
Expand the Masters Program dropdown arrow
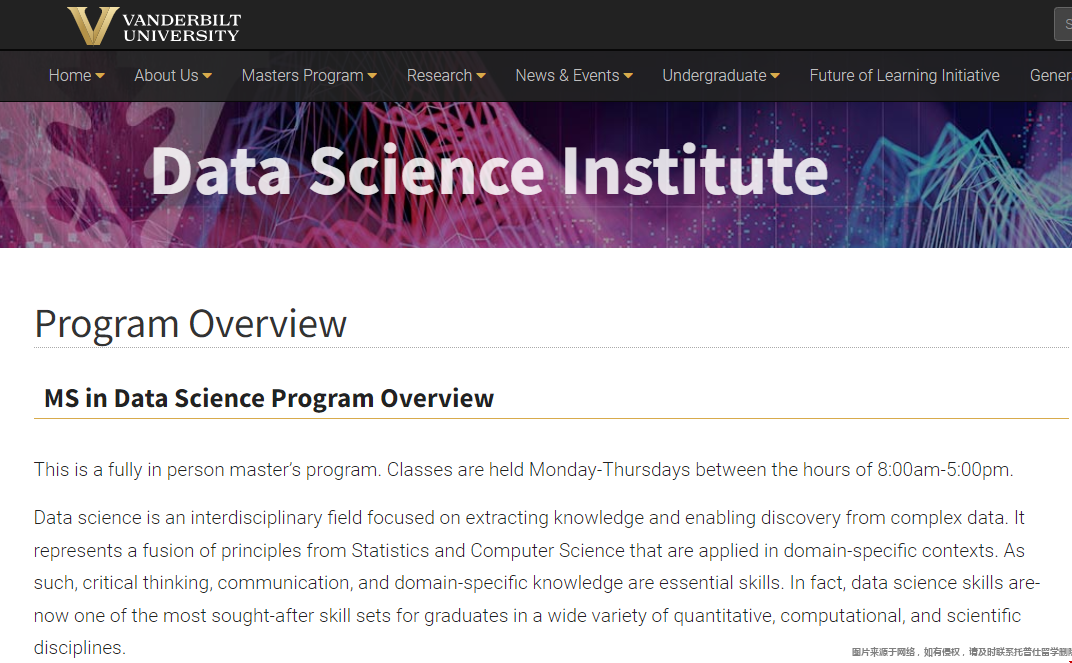click(x=372, y=76)
